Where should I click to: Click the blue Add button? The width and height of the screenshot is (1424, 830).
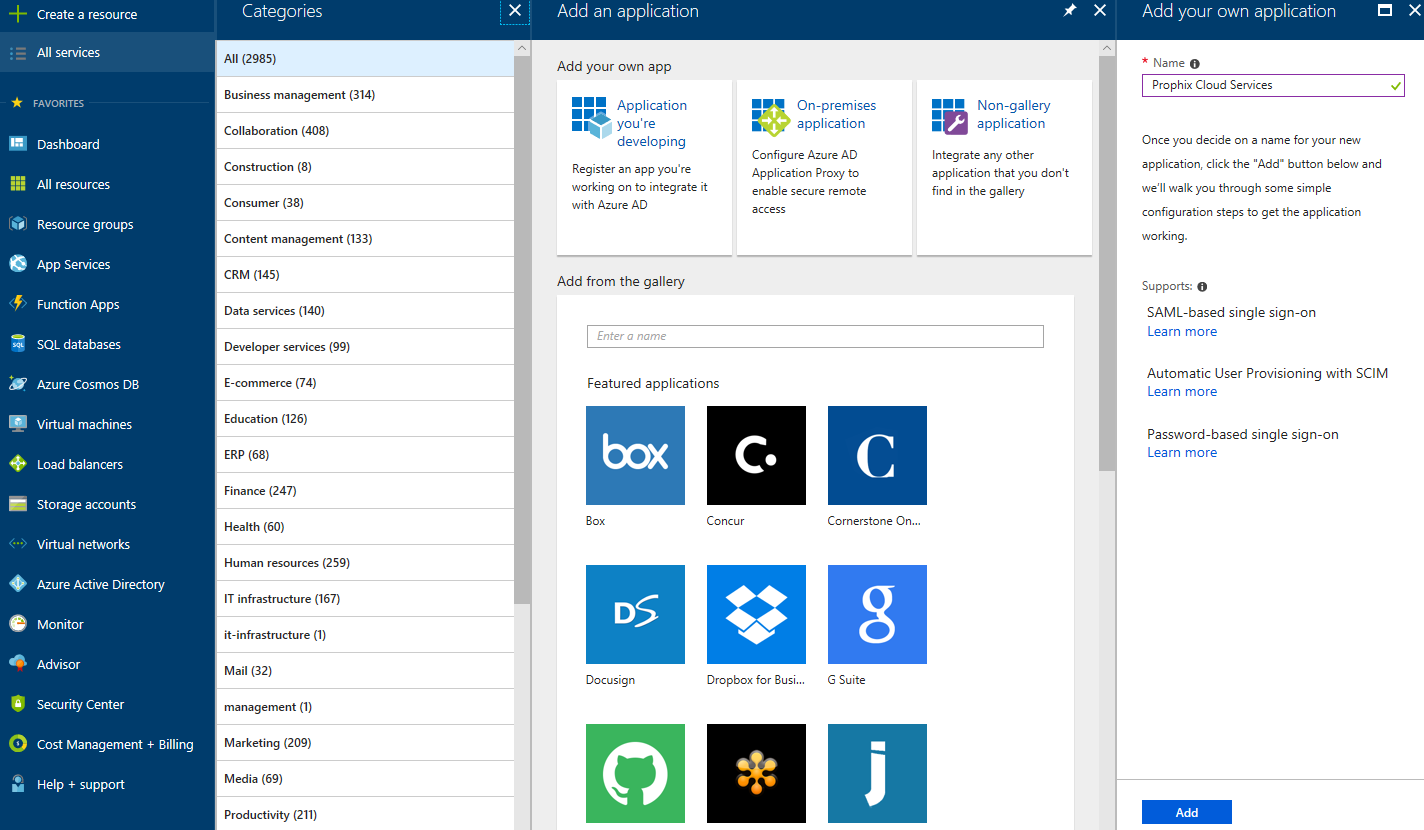pyautogui.click(x=1187, y=812)
